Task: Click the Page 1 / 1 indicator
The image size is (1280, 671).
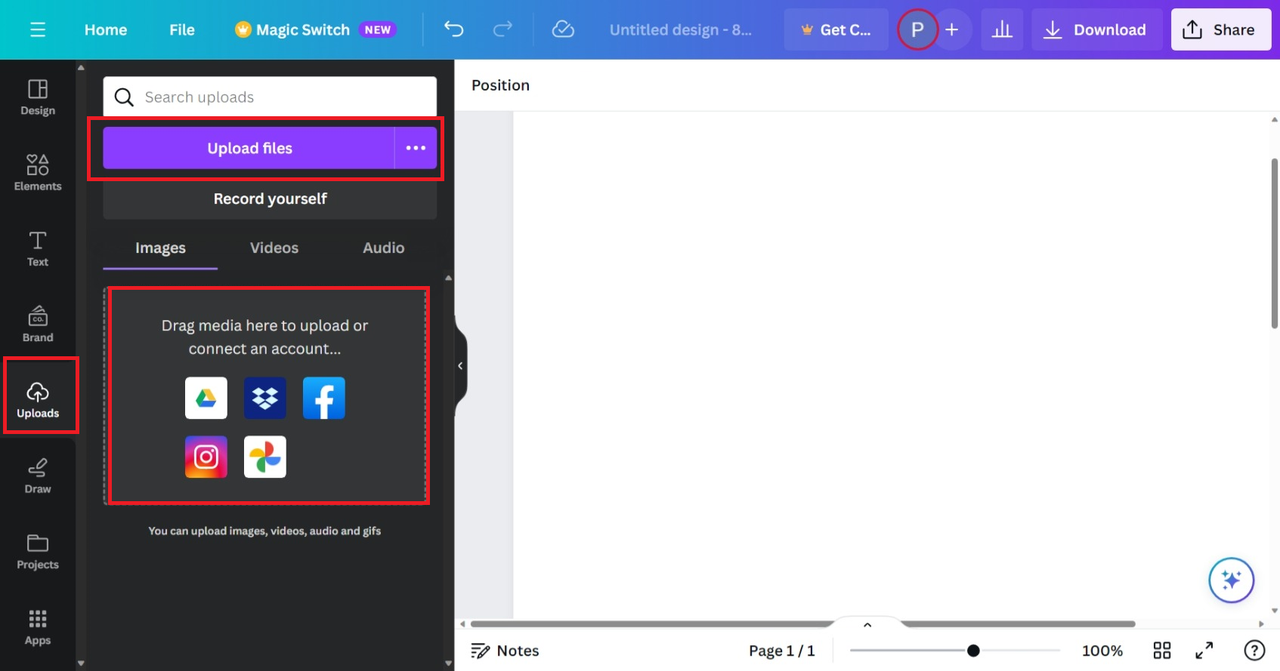Action: 782,651
